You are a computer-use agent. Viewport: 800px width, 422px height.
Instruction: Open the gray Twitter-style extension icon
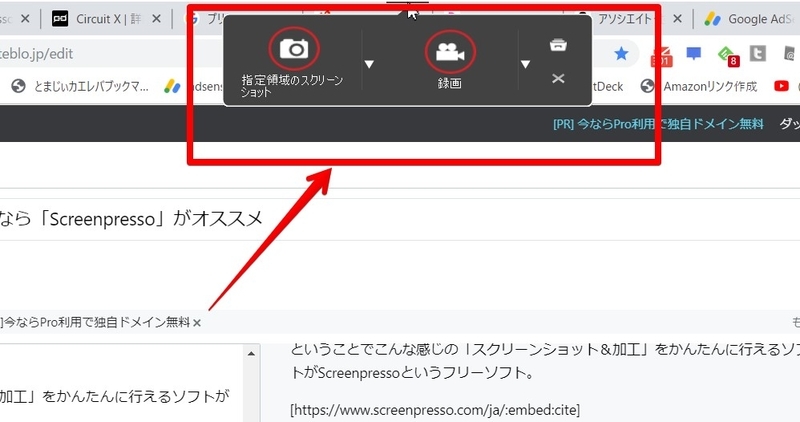click(x=758, y=53)
